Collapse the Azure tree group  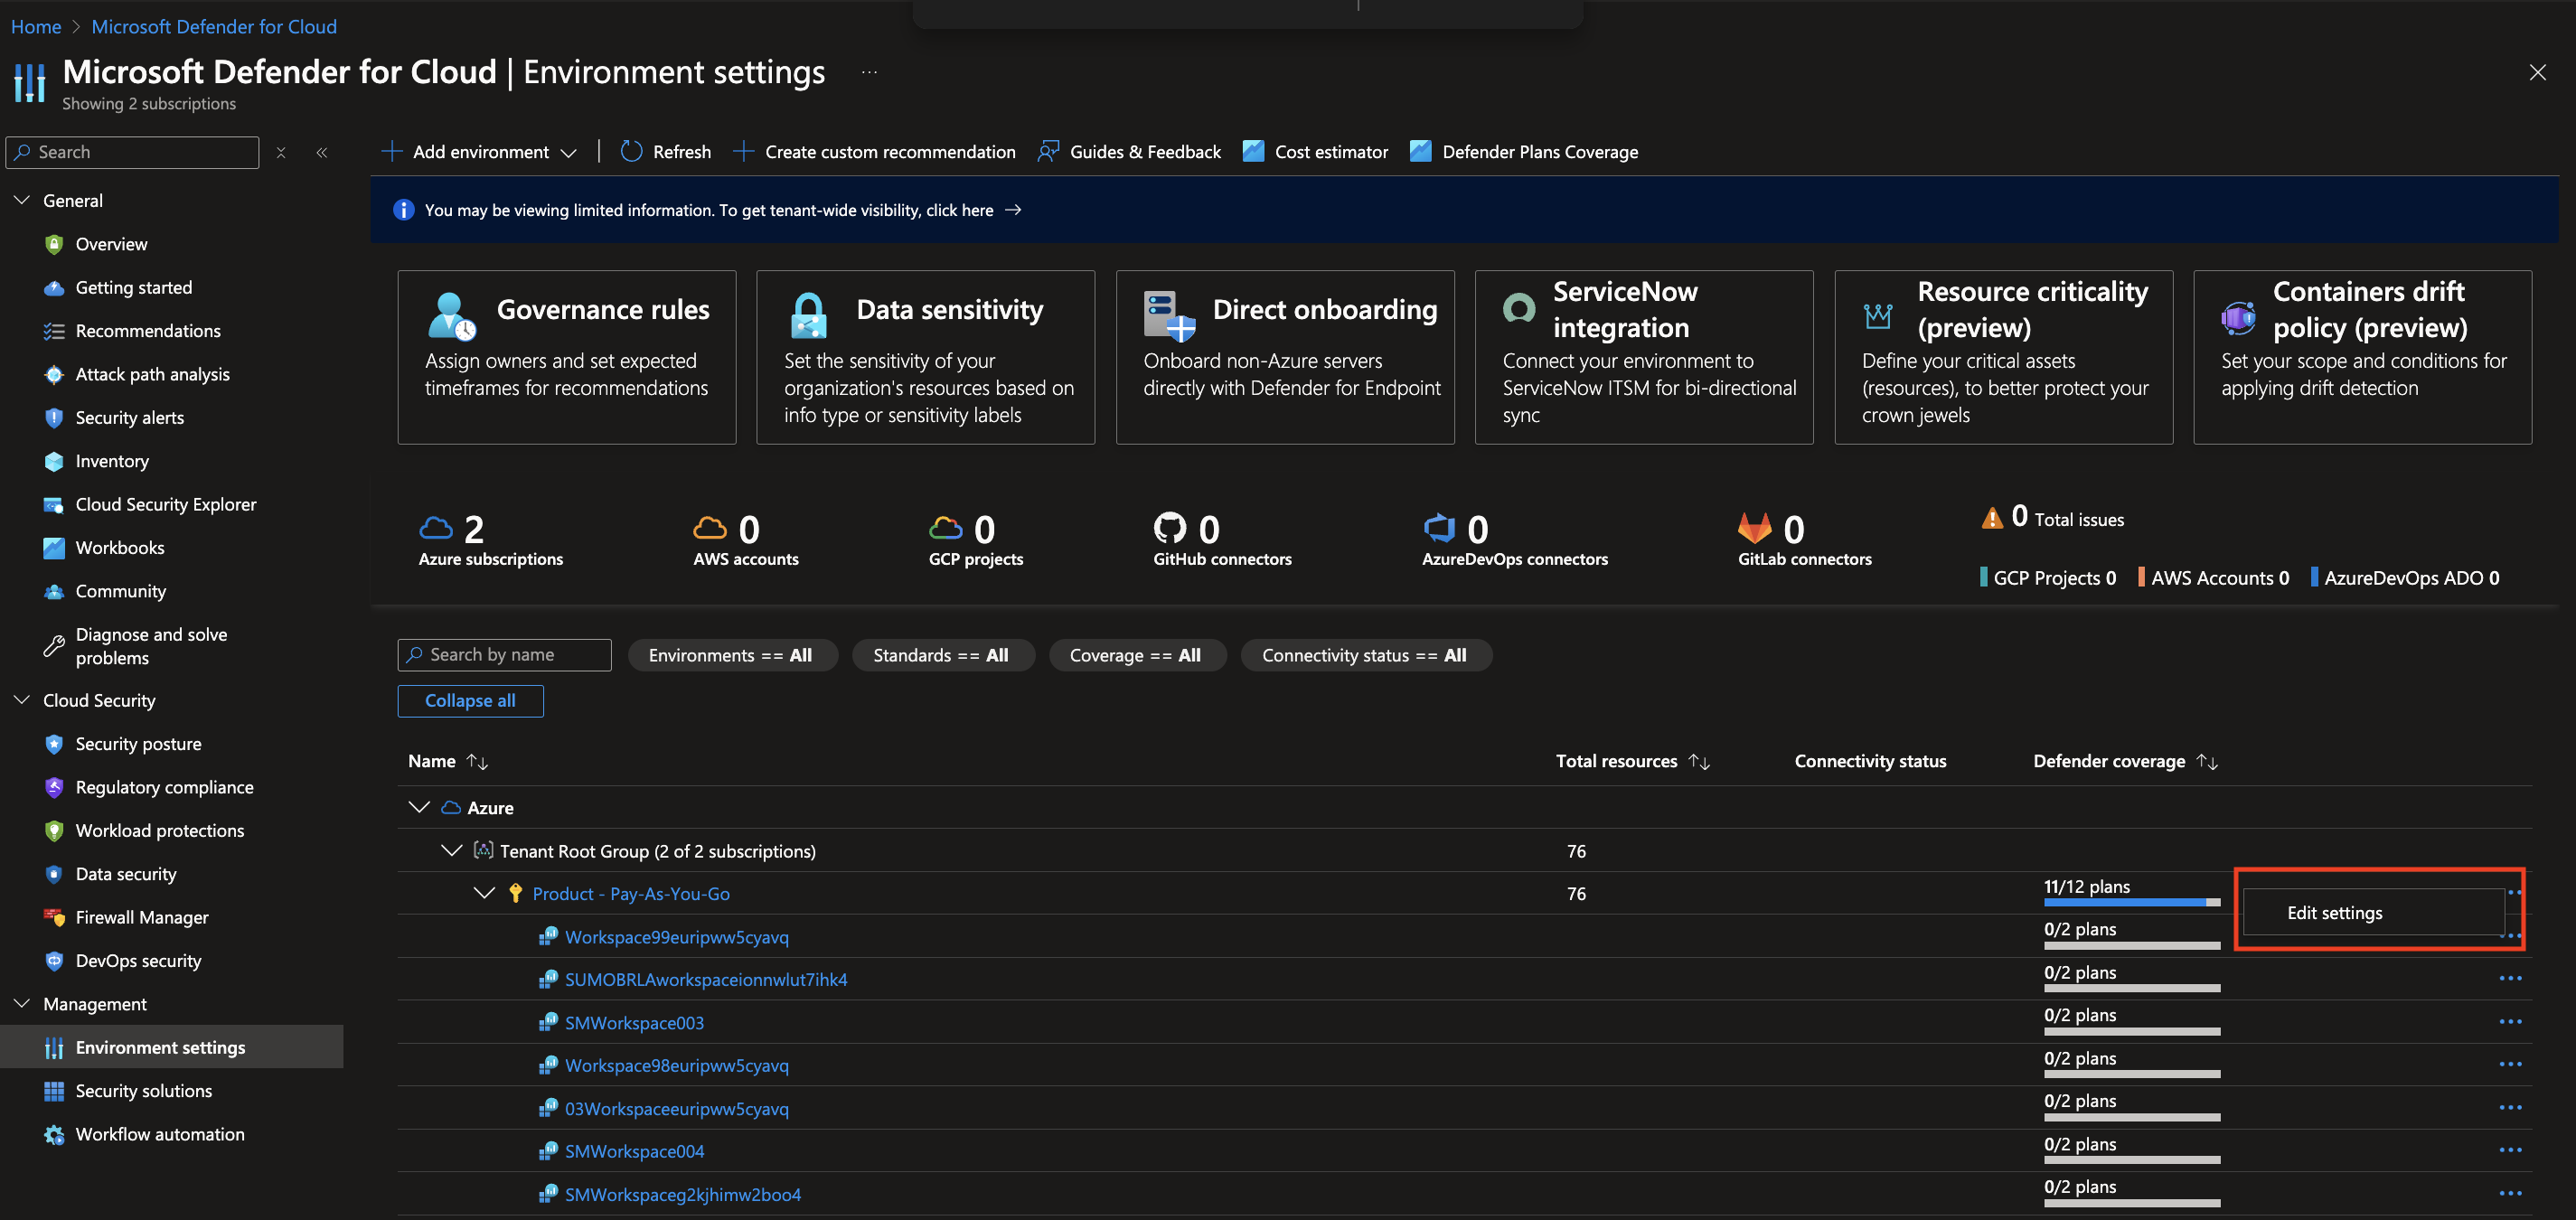[x=419, y=807]
